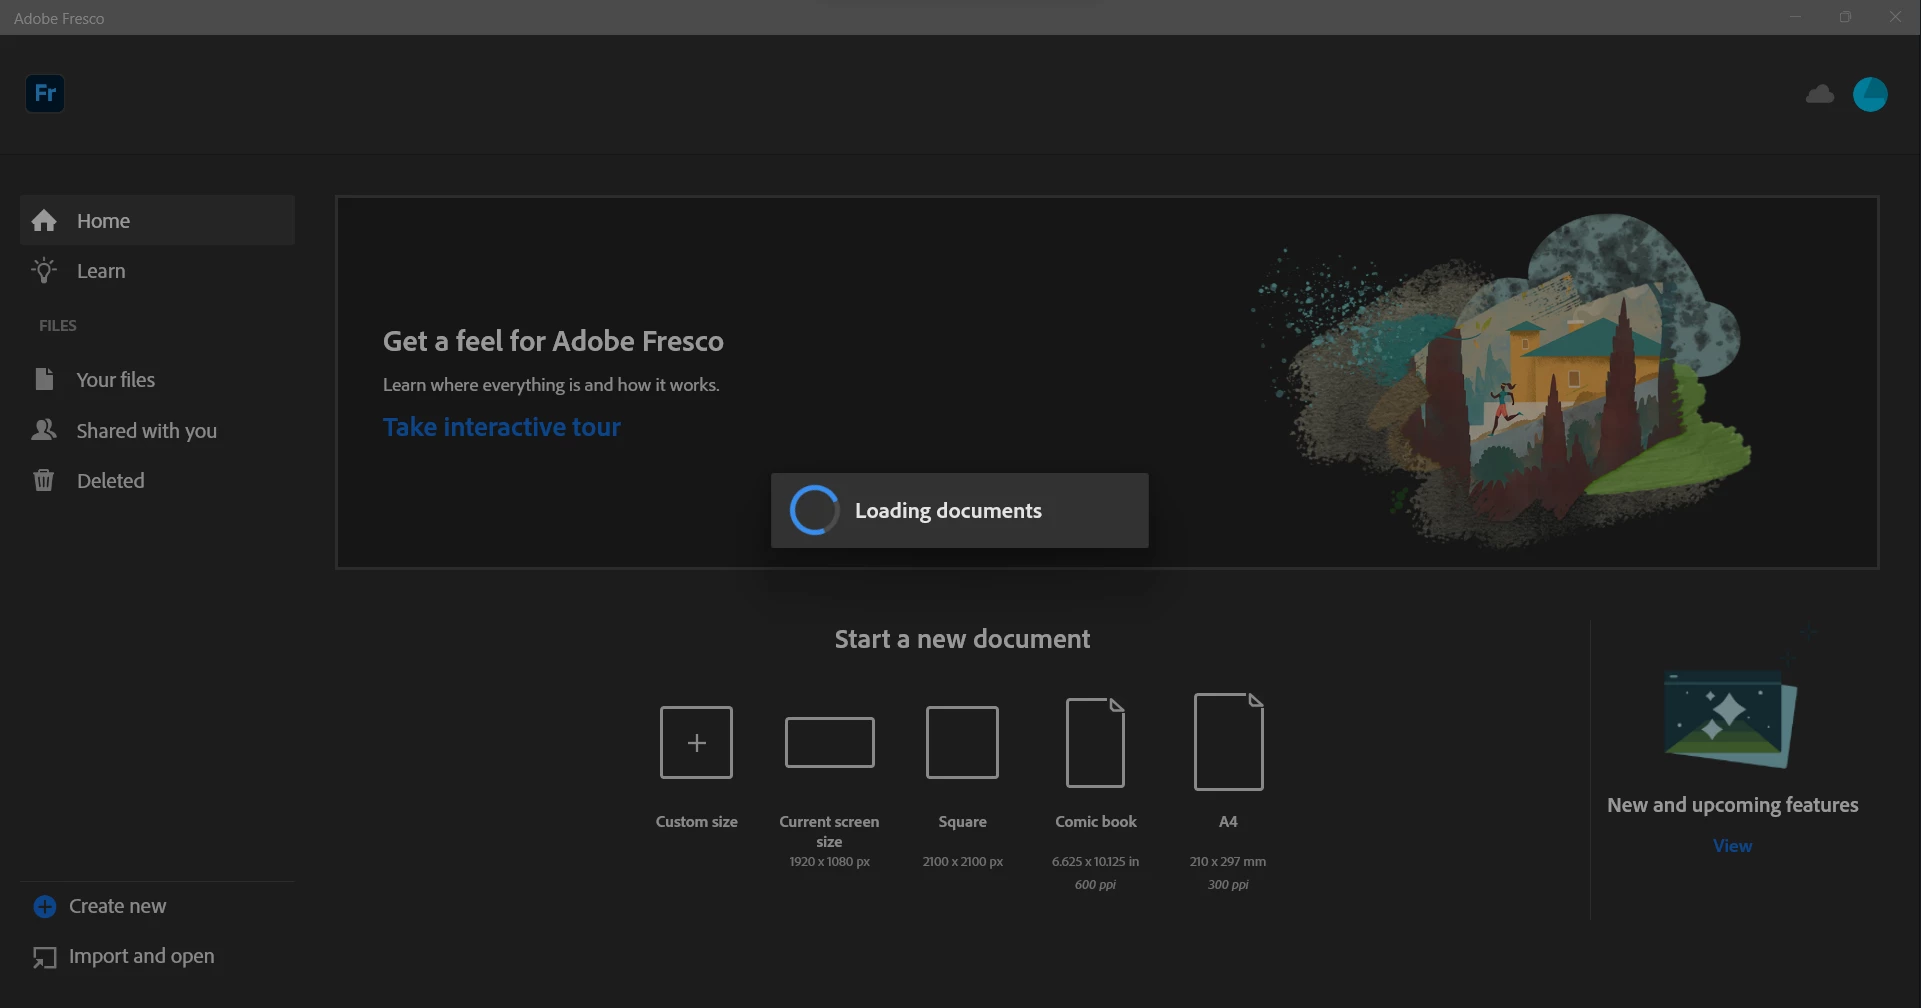This screenshot has height=1008, width=1921.
Task: Choose the Square document preset icon
Action: [x=963, y=742]
